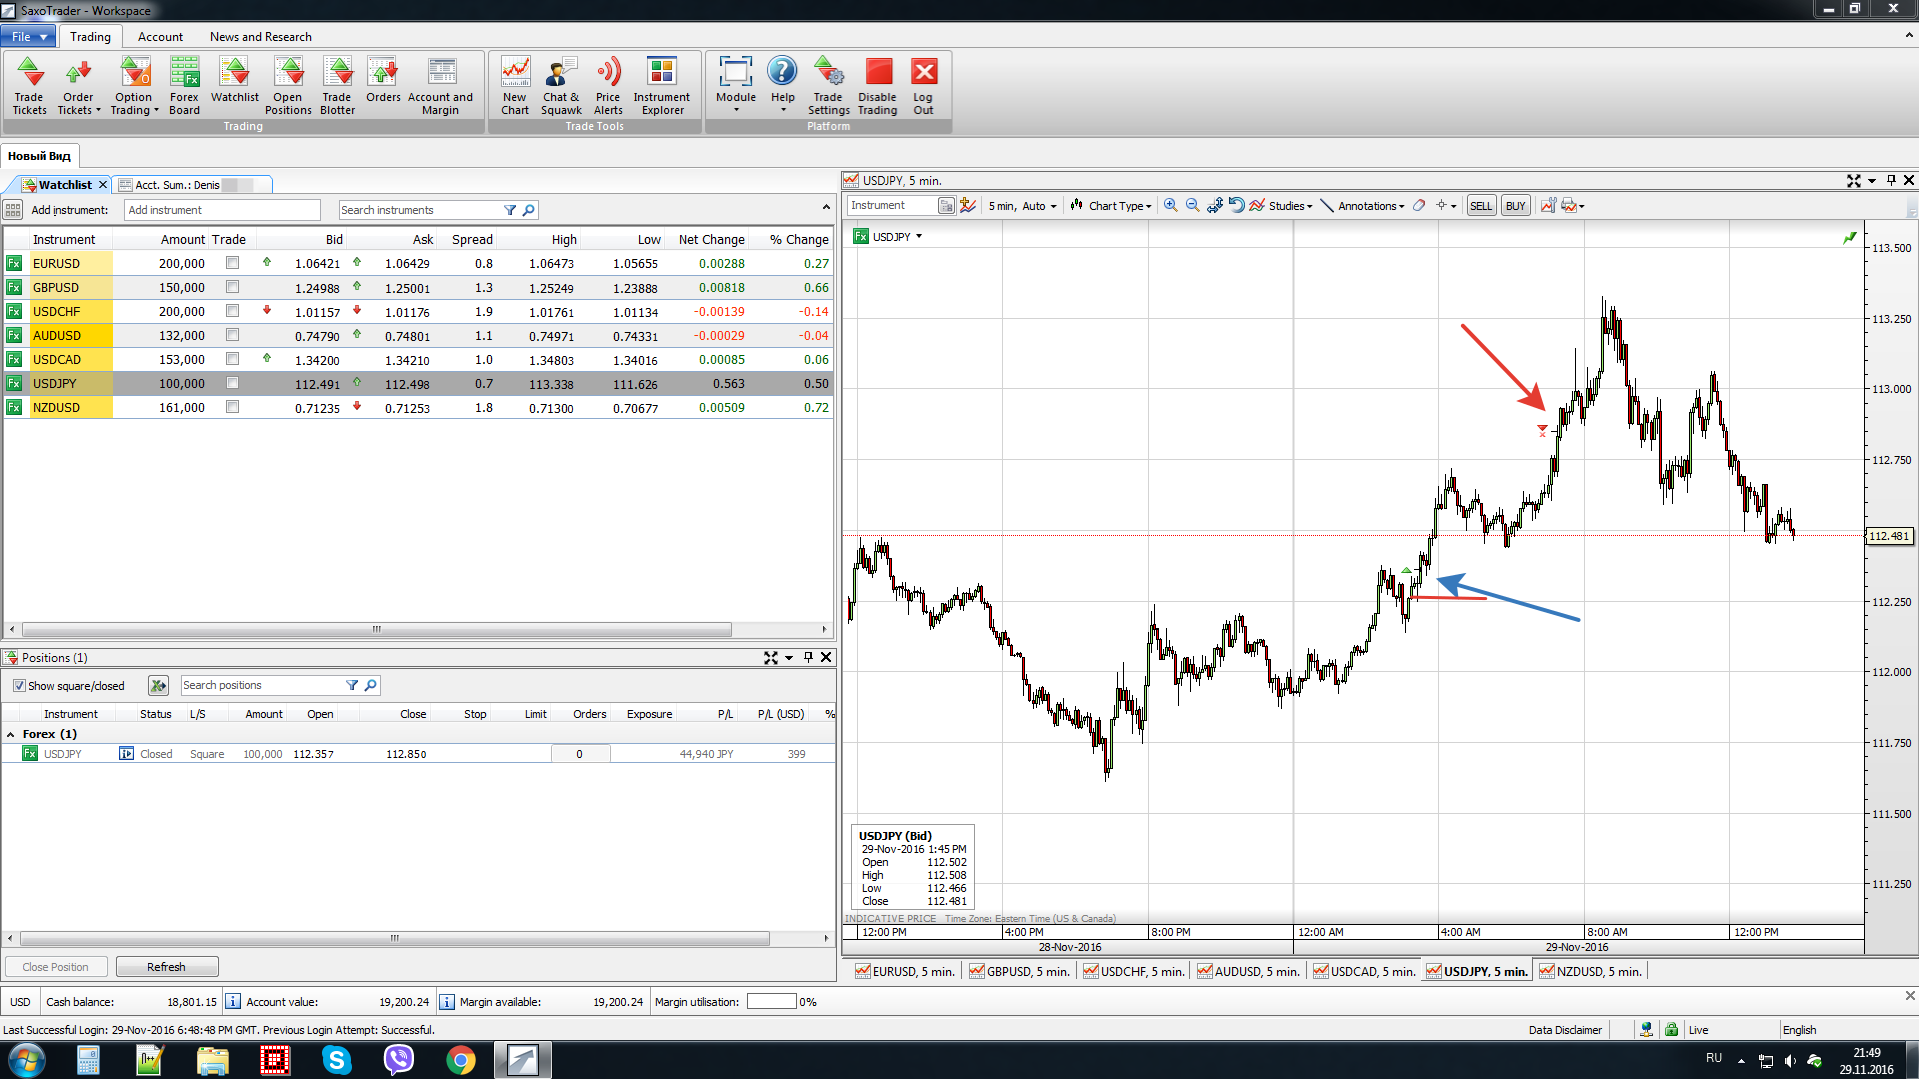Open Google Chrome from the taskbar
Image resolution: width=1919 pixels, height=1079 pixels.
(460, 1059)
